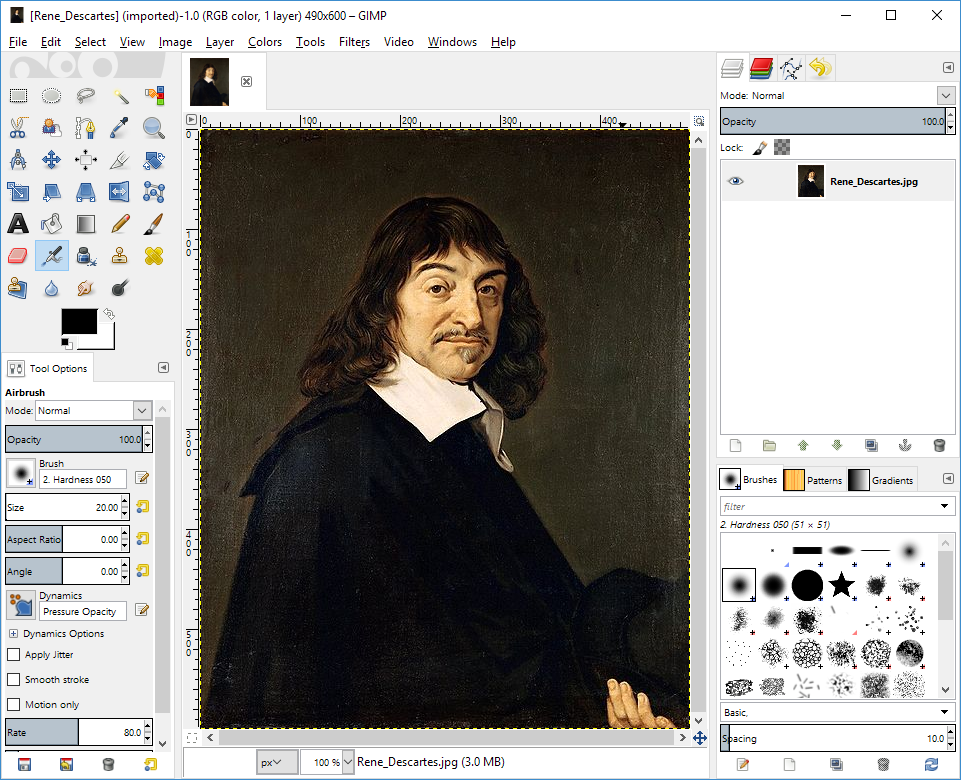Image resolution: width=961 pixels, height=780 pixels.
Task: Select the star-shaped brush preset
Action: click(x=842, y=585)
